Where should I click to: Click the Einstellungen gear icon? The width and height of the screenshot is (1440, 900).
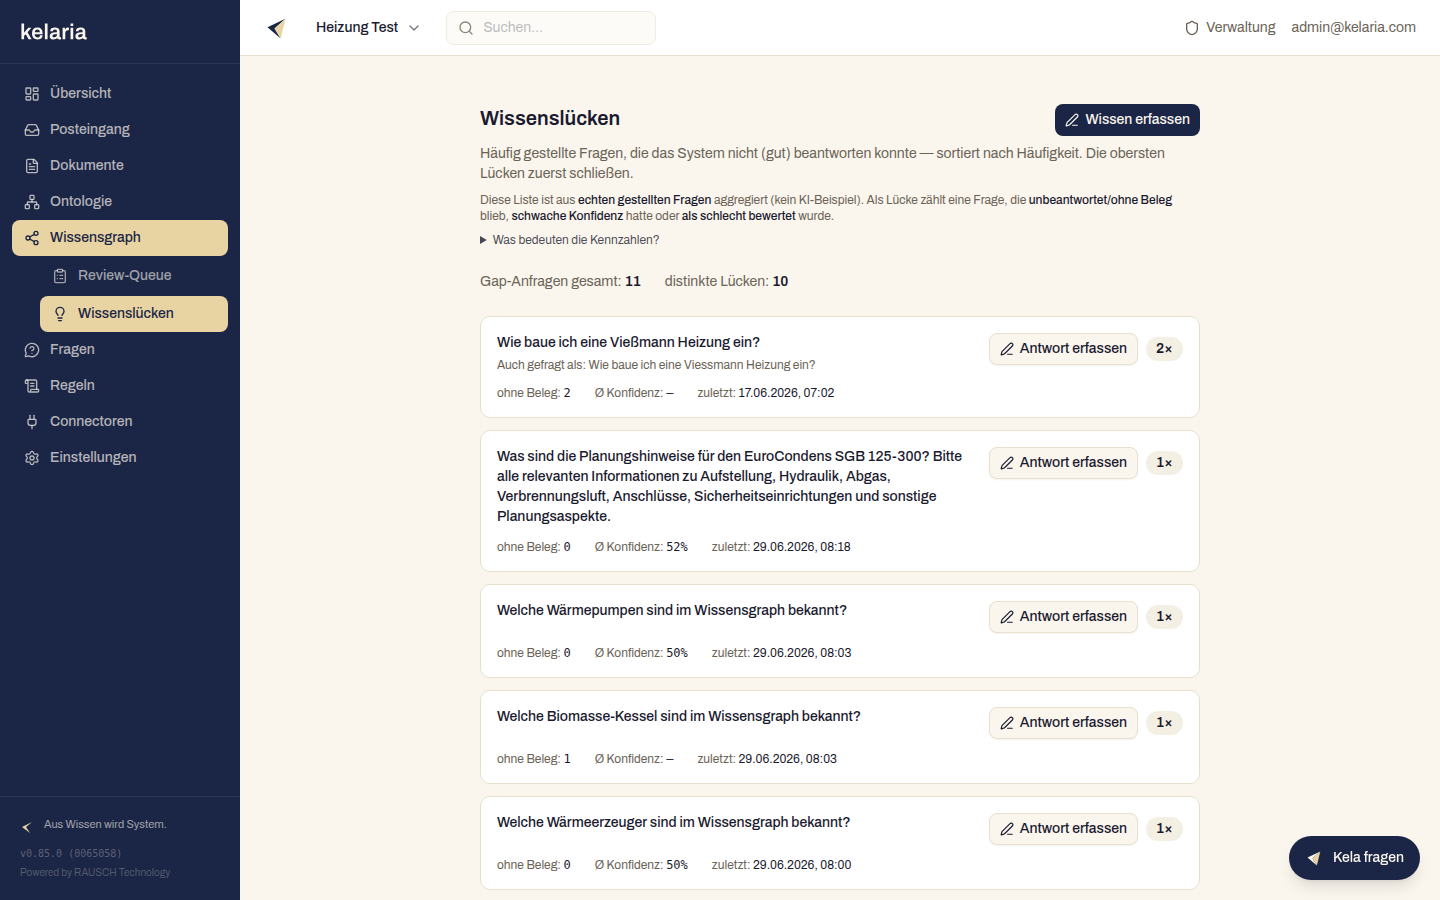(x=32, y=458)
